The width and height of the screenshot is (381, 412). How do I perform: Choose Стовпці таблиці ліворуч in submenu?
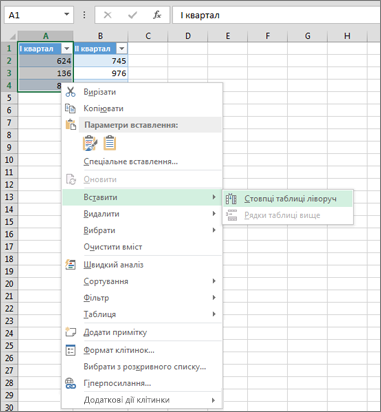pyautogui.click(x=287, y=199)
